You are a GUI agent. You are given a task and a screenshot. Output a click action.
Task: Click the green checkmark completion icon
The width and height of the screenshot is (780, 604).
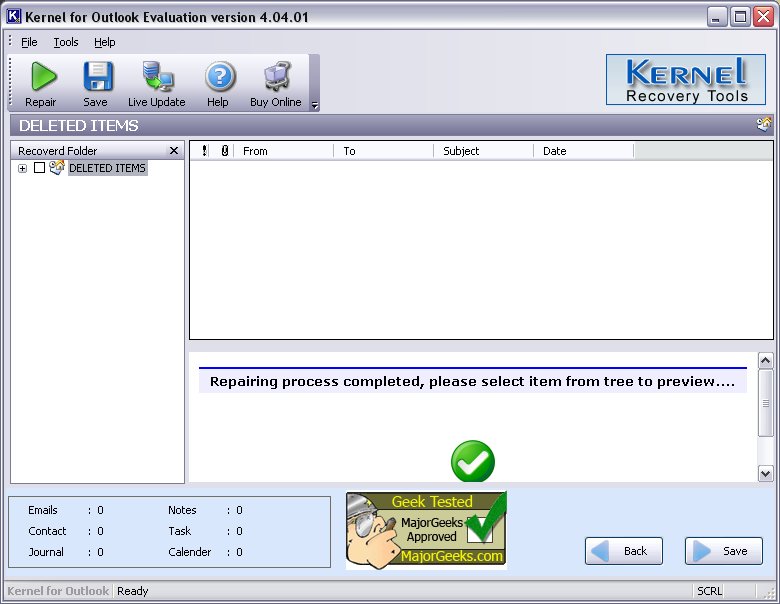pos(473,461)
